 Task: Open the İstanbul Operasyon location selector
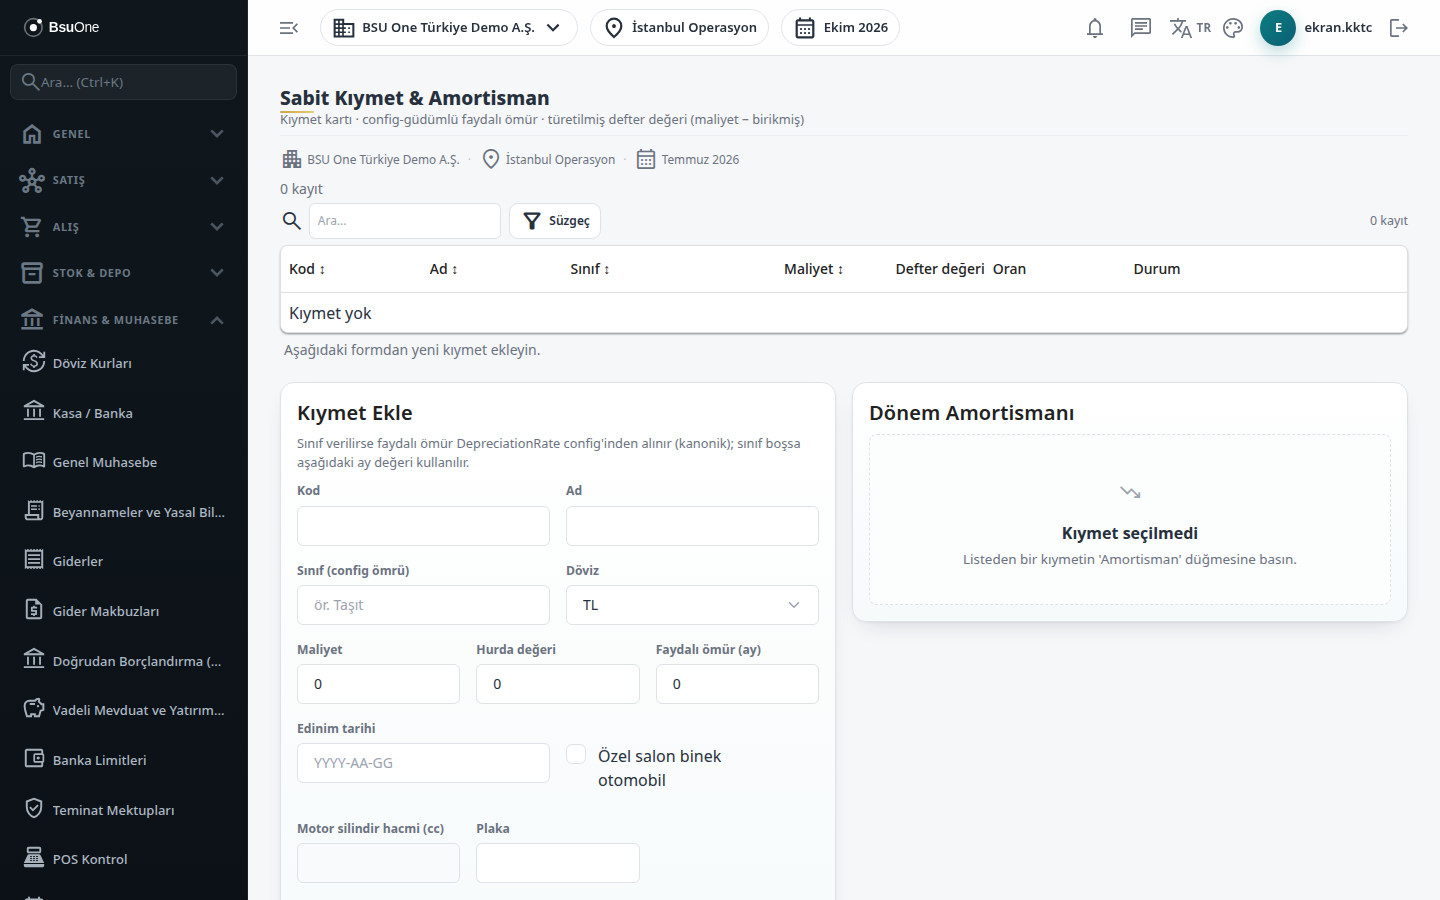(680, 28)
